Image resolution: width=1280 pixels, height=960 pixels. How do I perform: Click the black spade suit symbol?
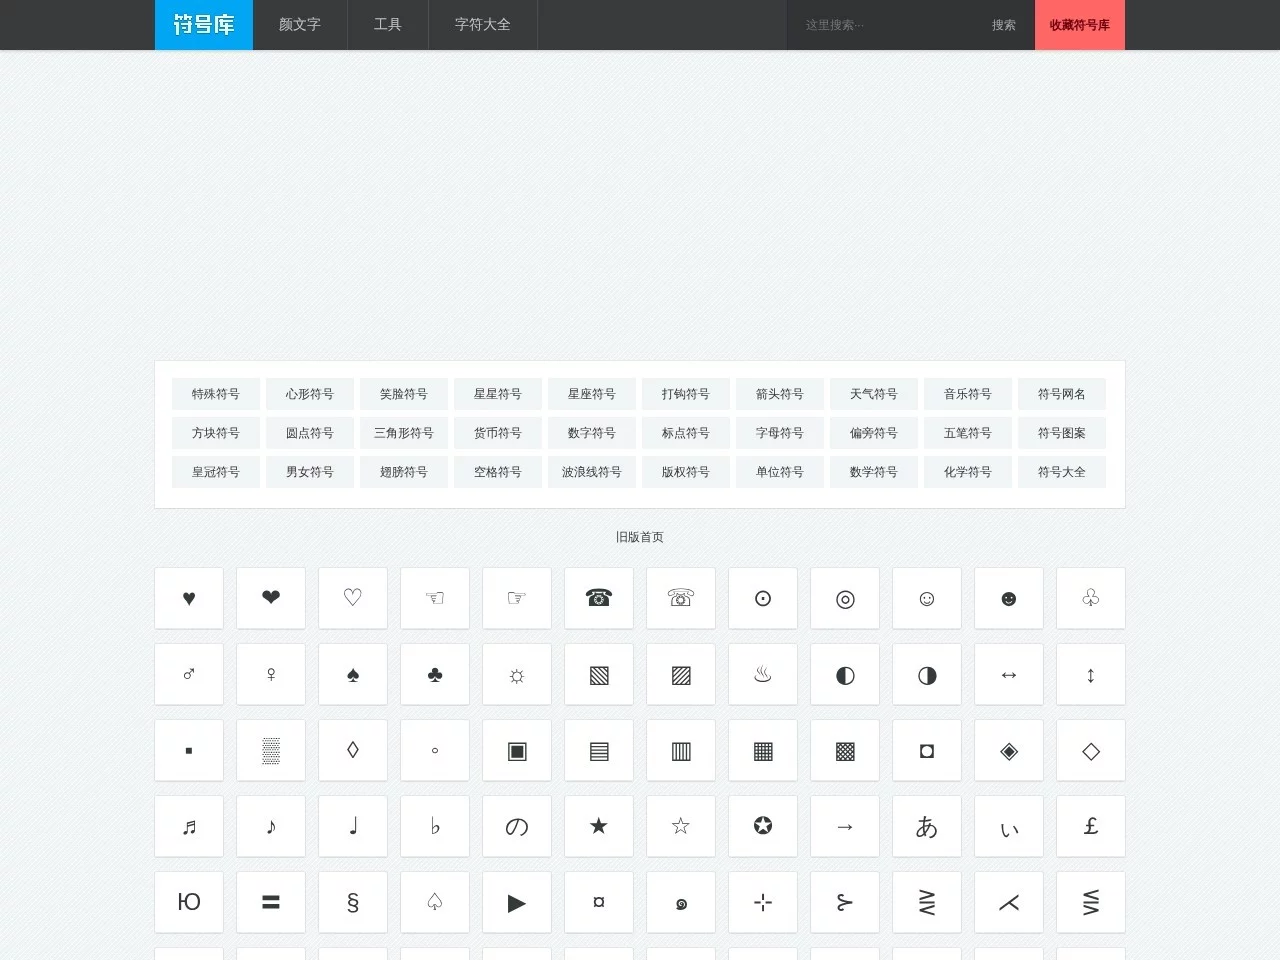click(x=353, y=674)
